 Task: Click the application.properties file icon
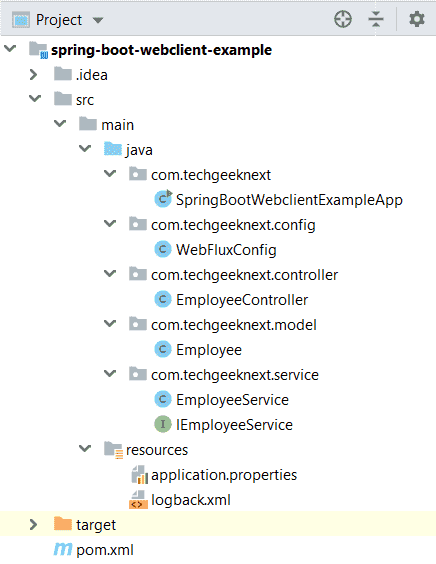click(140, 474)
